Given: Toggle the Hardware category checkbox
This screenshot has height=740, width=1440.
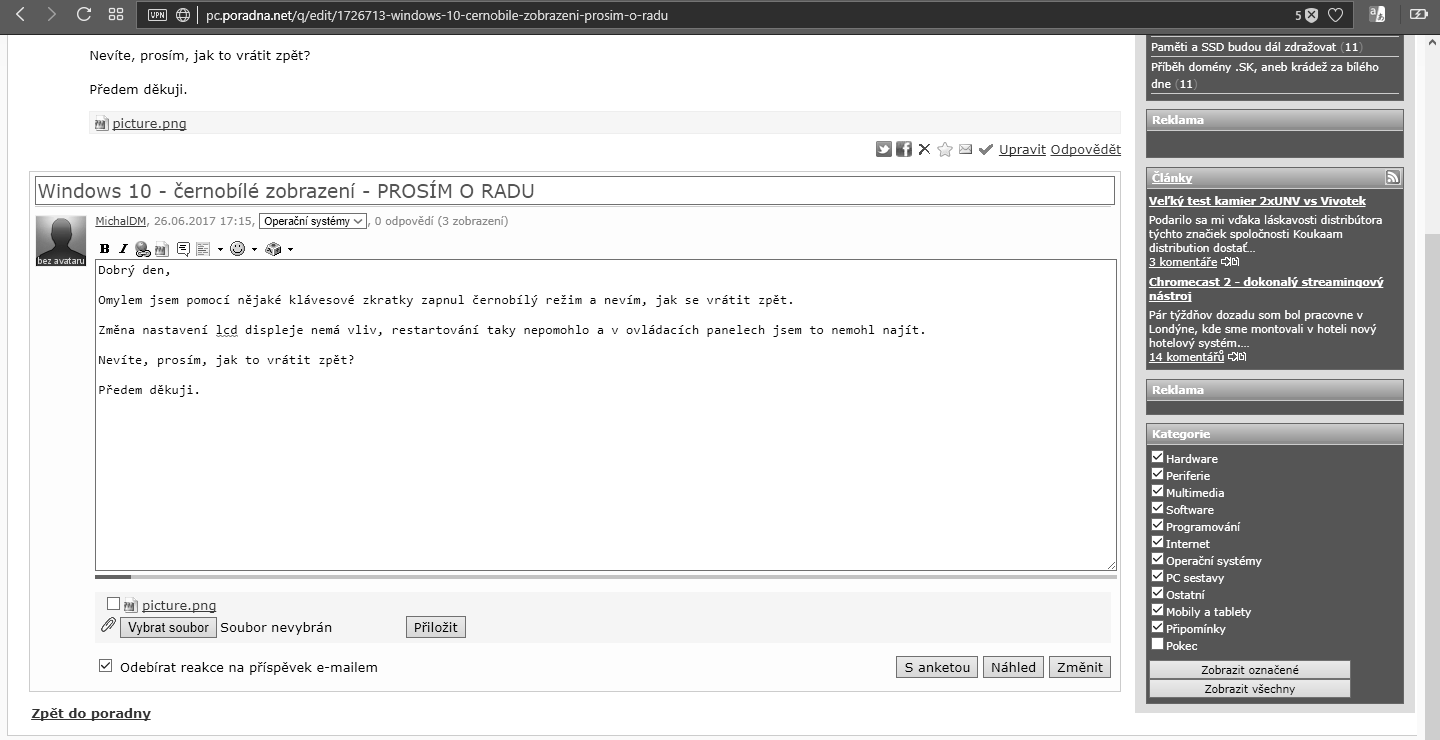Looking at the screenshot, I should (x=1158, y=457).
